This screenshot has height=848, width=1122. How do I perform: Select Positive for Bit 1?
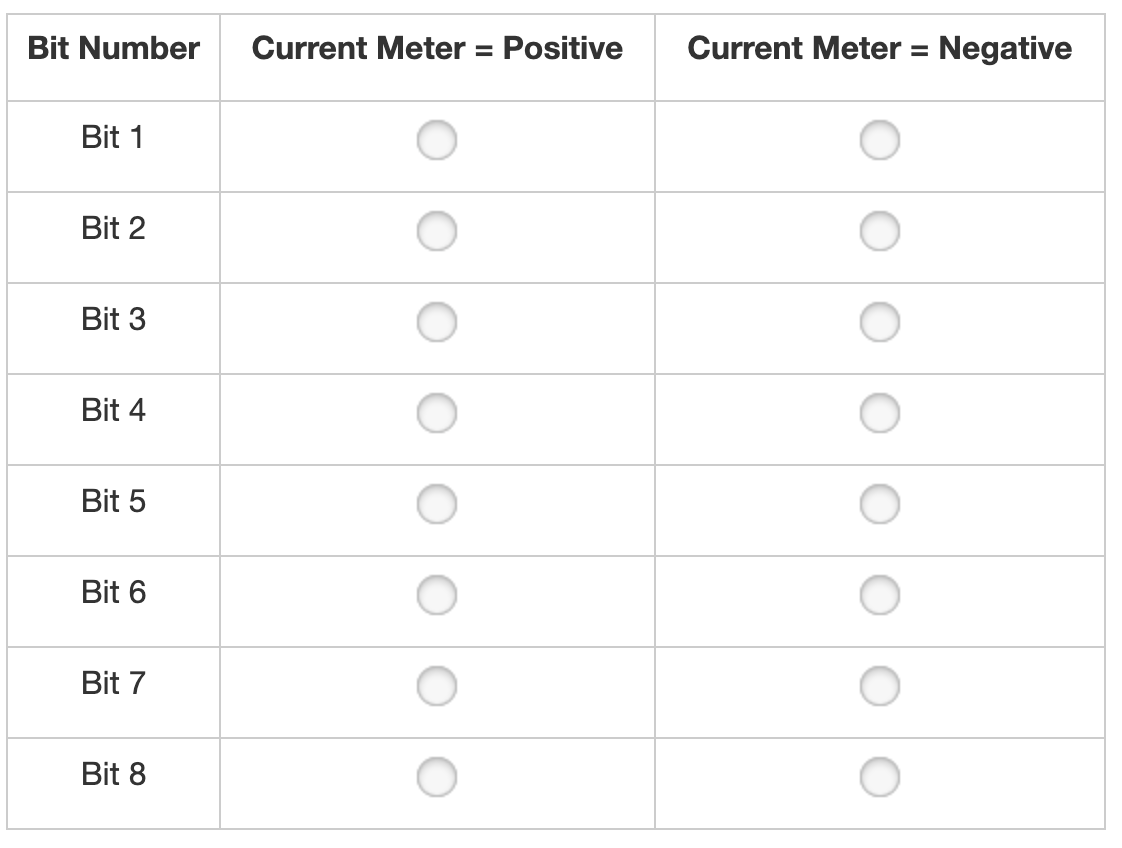point(437,141)
